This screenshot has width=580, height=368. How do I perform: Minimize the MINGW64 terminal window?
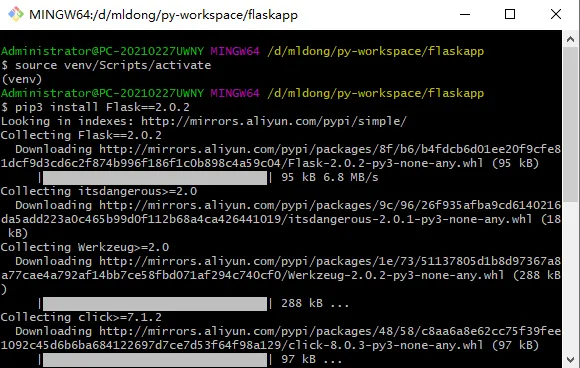tap(465, 14)
